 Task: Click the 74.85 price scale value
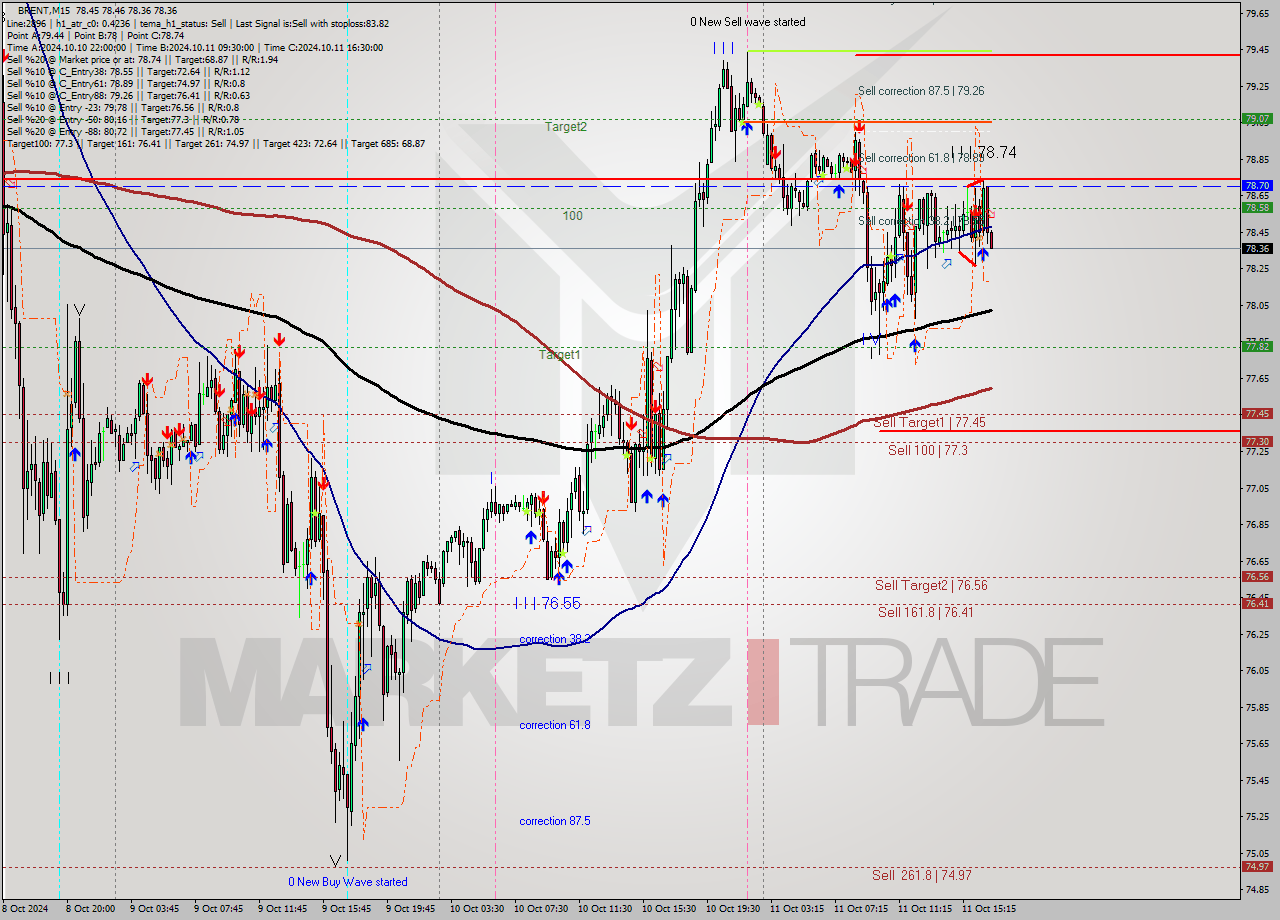click(x=1257, y=889)
